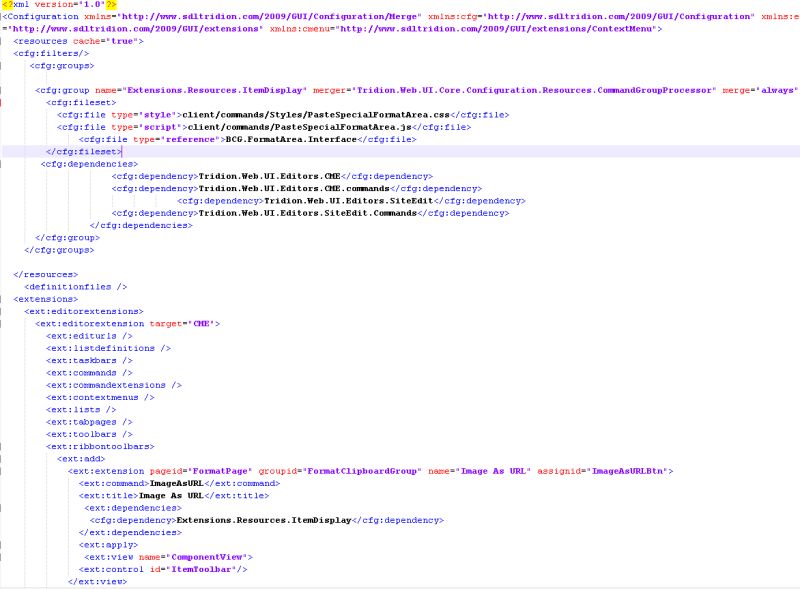Image resolution: width=800 pixels, height=589 pixels.
Task: Click the ext:title Image As URL line
Action: (173, 495)
